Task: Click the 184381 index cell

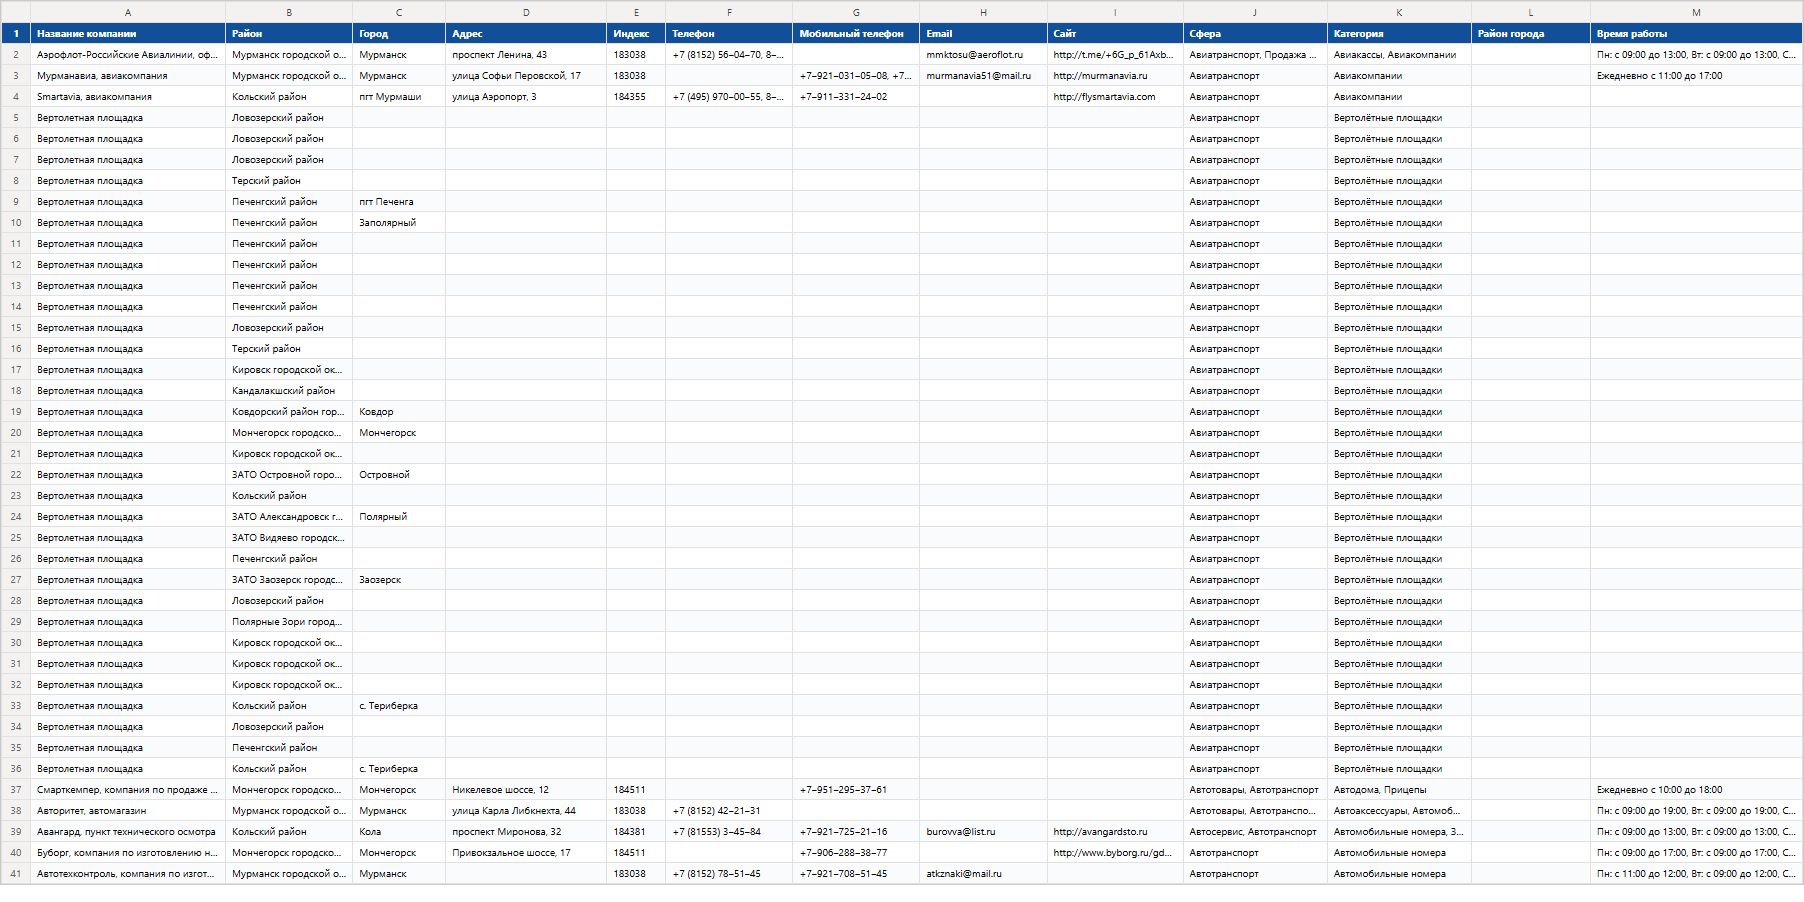Action: (636, 832)
